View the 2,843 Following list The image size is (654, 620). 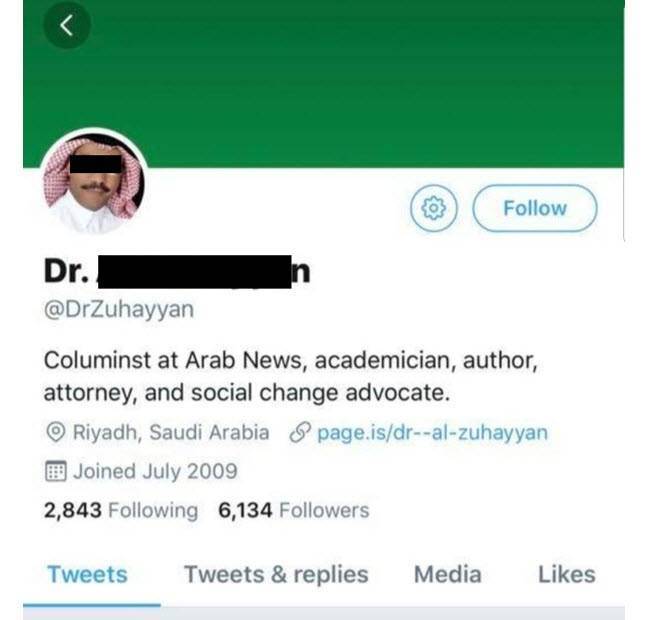(x=121, y=510)
